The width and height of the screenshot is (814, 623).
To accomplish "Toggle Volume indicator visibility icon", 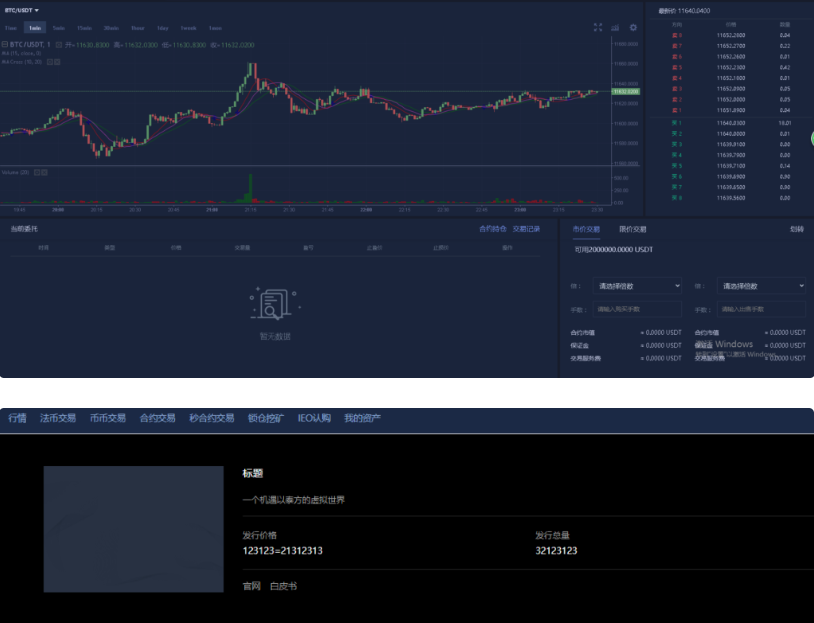I will coord(37,172).
